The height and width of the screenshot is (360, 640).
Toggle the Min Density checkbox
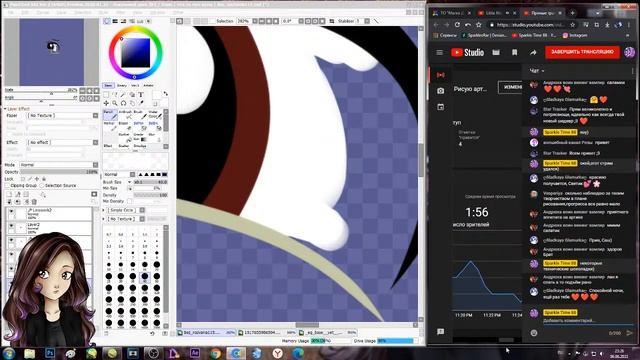[x=129, y=201]
